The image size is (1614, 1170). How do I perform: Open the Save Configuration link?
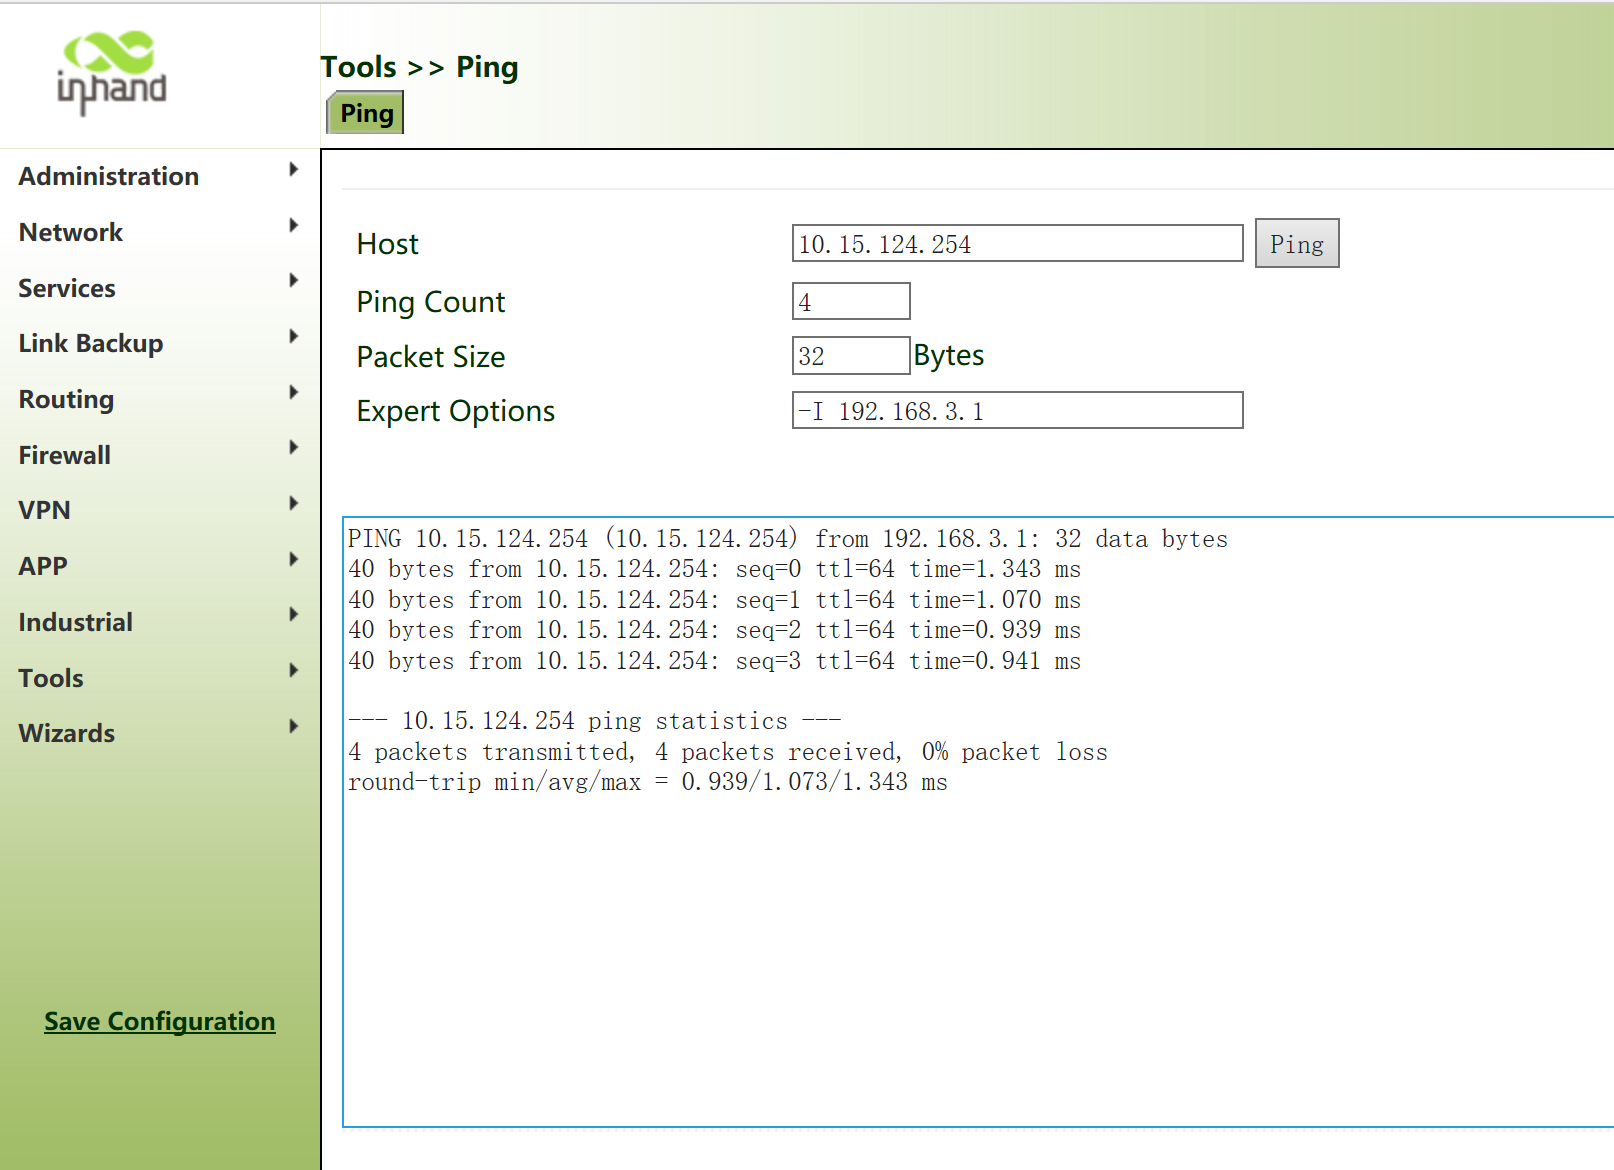click(159, 1021)
